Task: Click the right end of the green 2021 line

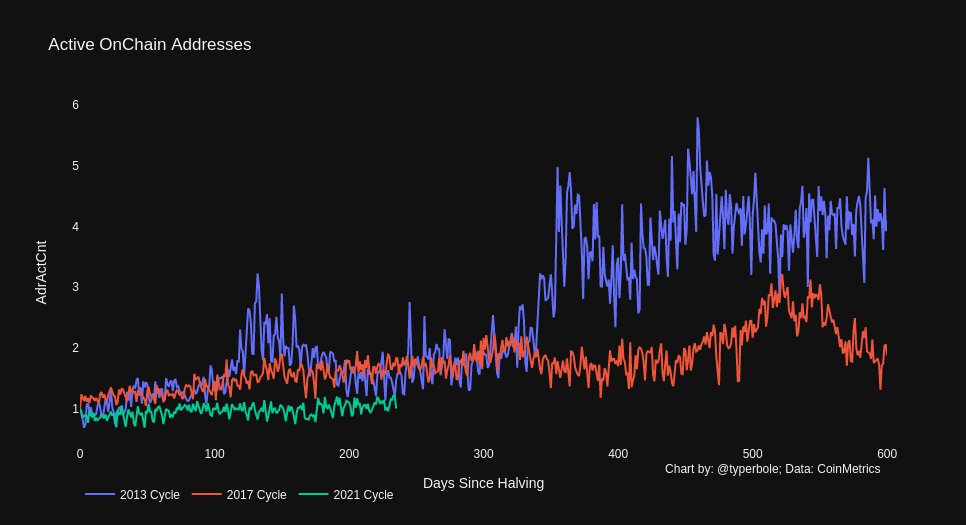Action: pos(396,406)
